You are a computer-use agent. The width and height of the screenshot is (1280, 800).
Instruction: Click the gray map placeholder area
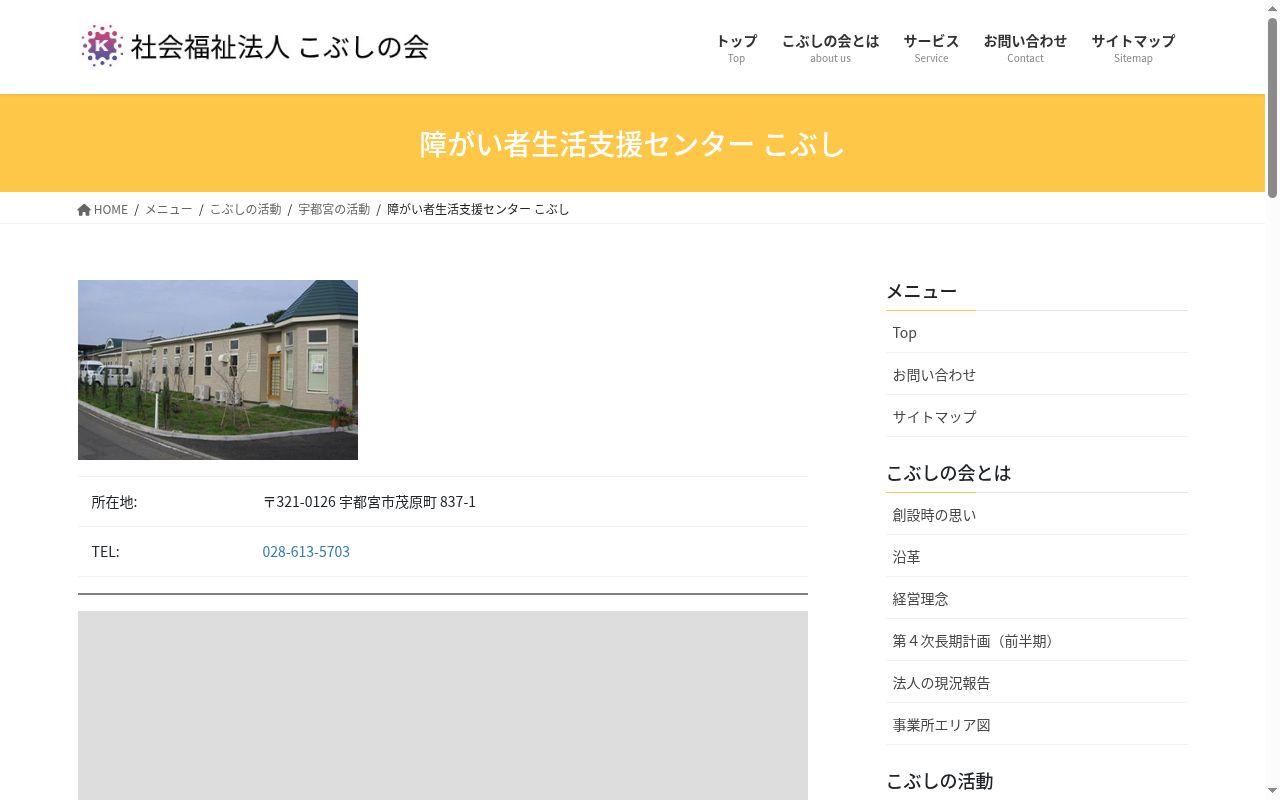point(443,705)
